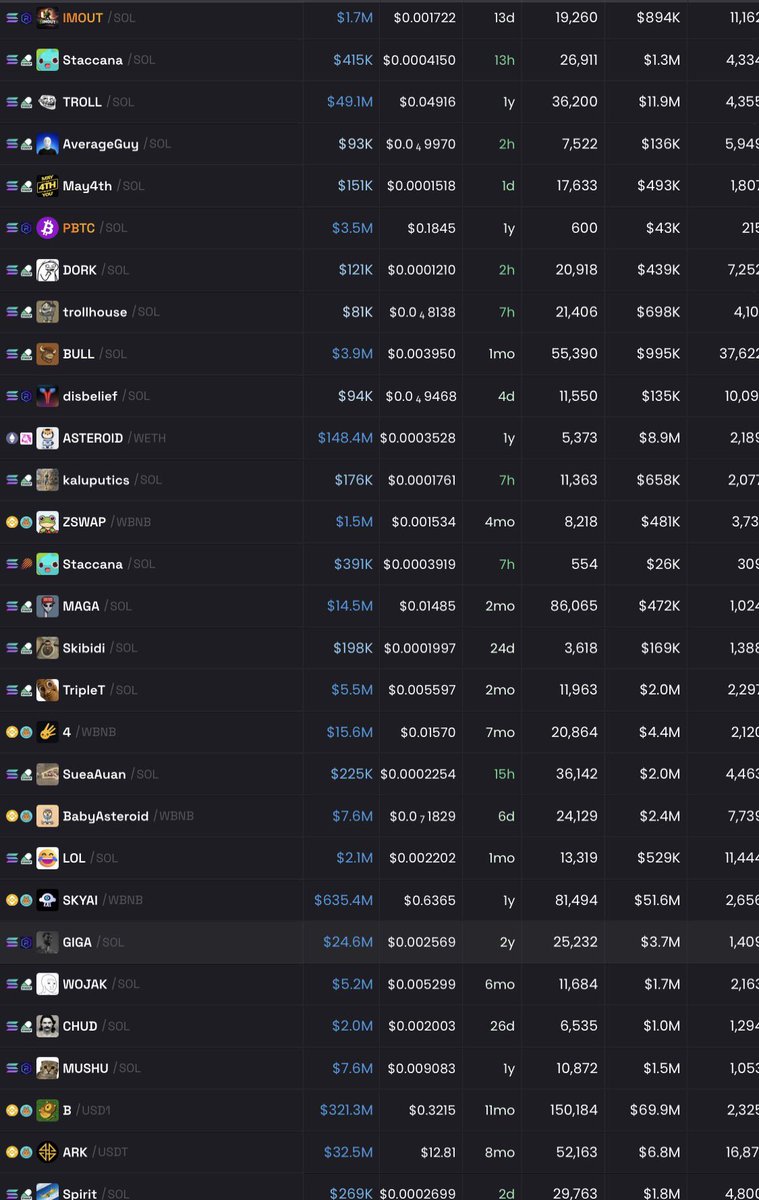Click the disbelief token logo

click(47, 396)
